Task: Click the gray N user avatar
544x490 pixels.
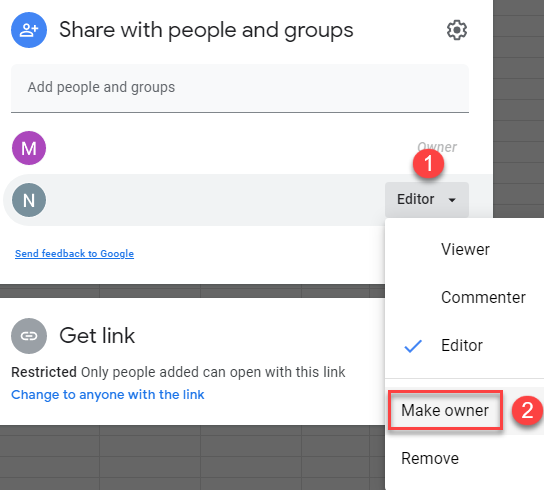Action: tap(29, 200)
